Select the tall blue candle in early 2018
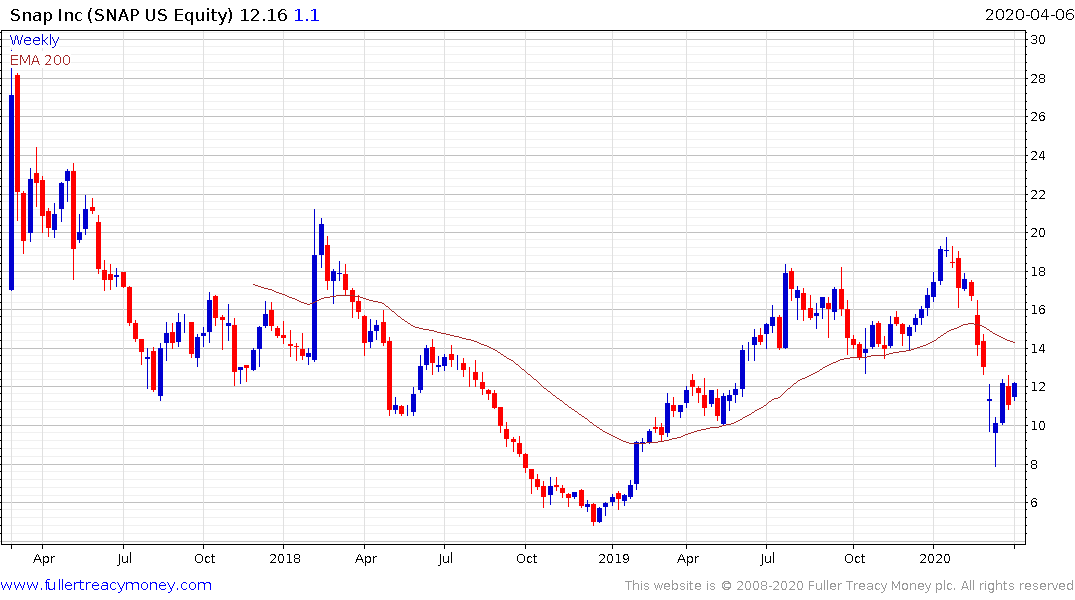Screen dimensions: 1075x600 point(315,307)
